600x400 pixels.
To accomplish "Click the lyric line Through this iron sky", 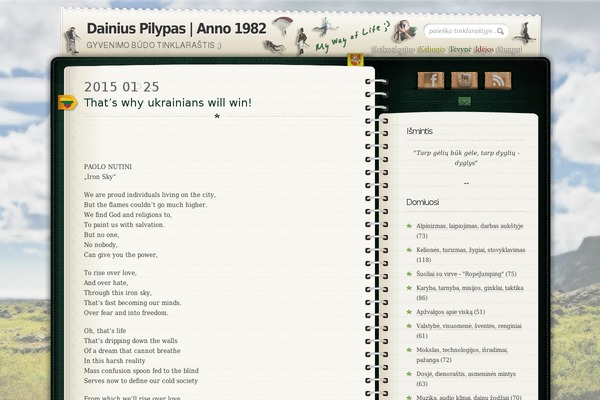I will 118,293.
